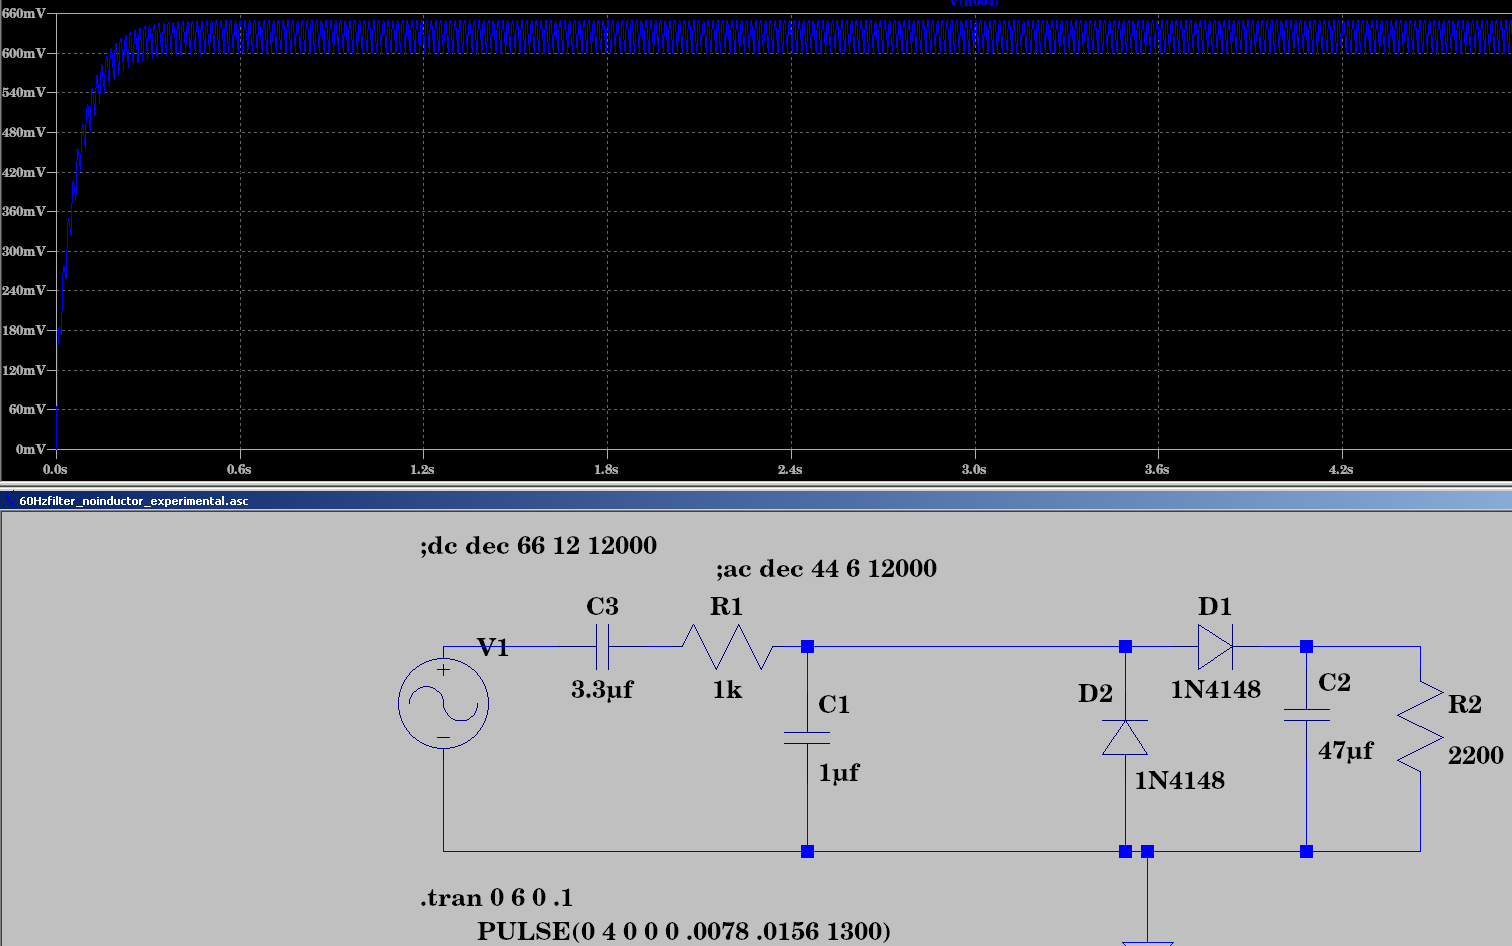Click the R1 resistor zigzag symbol
The height and width of the screenshot is (946, 1512).
coord(727,647)
